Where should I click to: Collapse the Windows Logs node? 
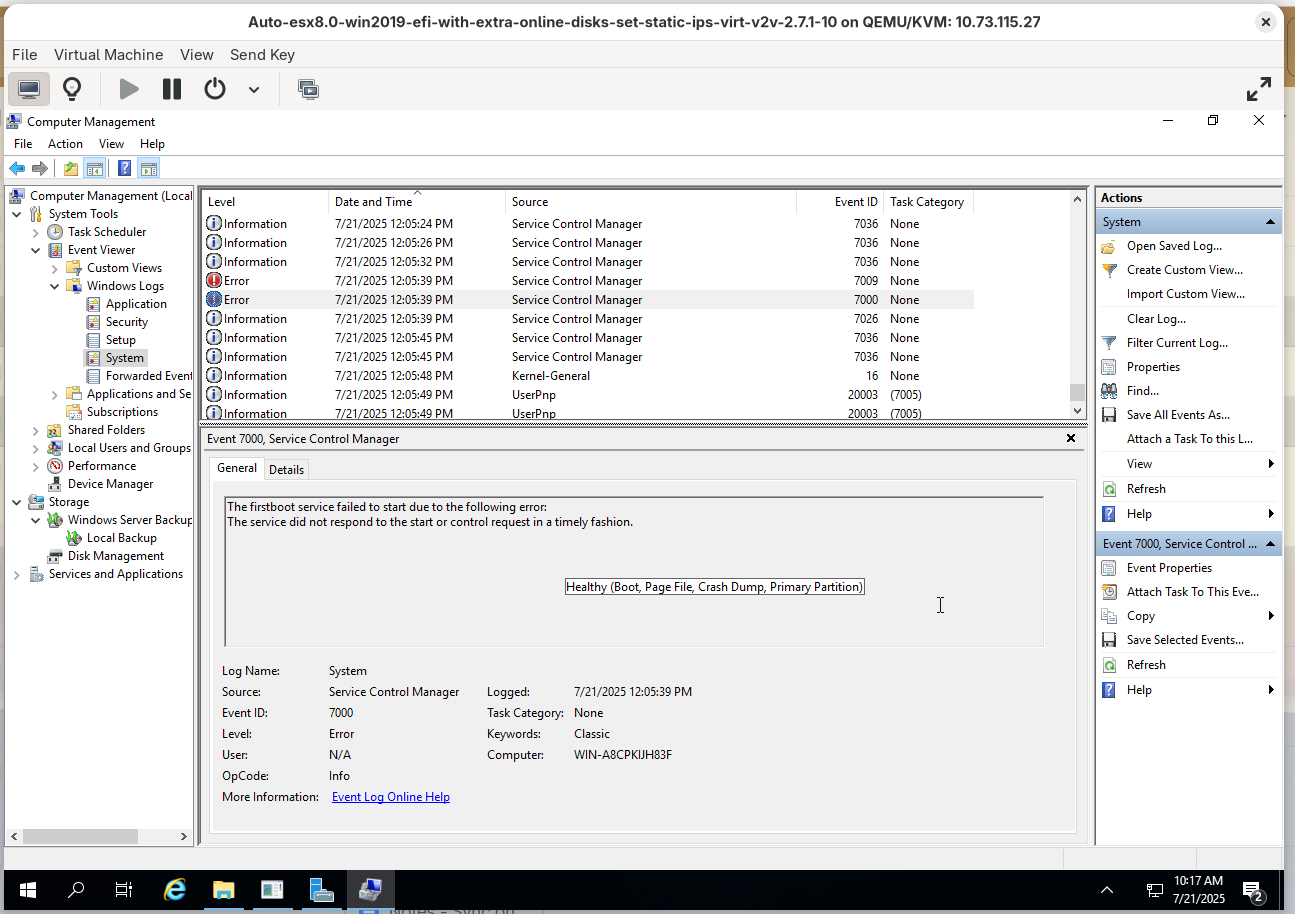coord(55,286)
